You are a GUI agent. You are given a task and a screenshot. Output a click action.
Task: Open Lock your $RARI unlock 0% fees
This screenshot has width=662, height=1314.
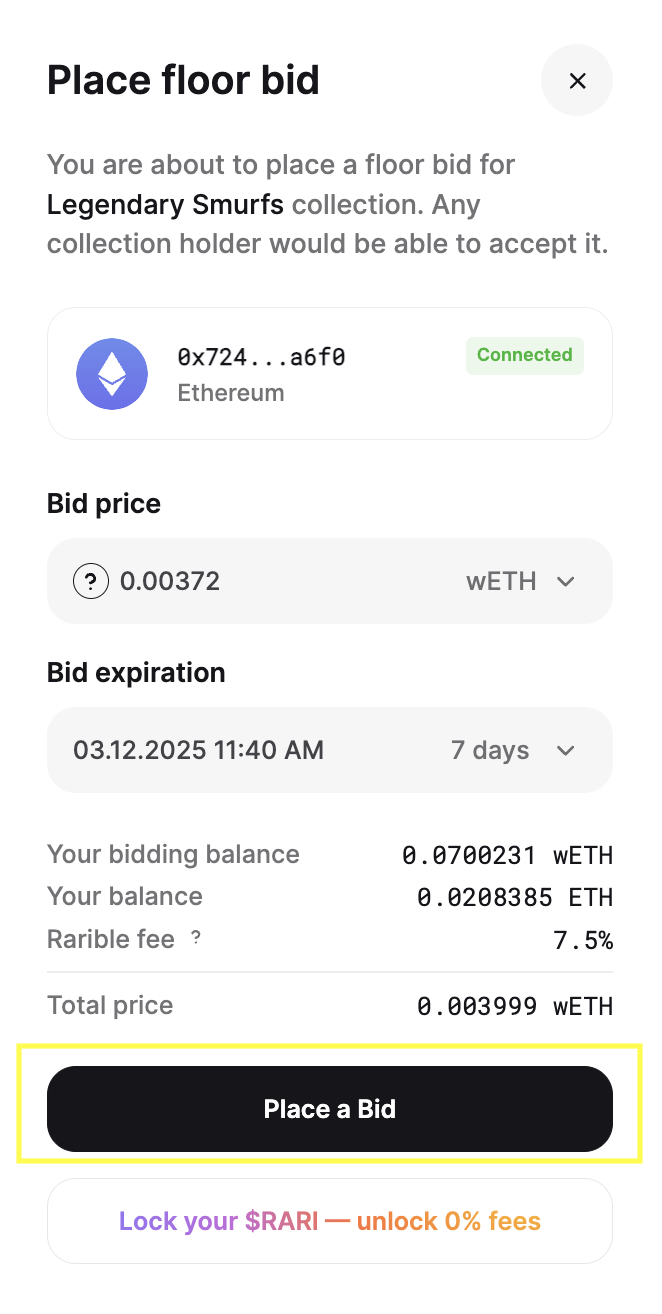pos(330,1221)
